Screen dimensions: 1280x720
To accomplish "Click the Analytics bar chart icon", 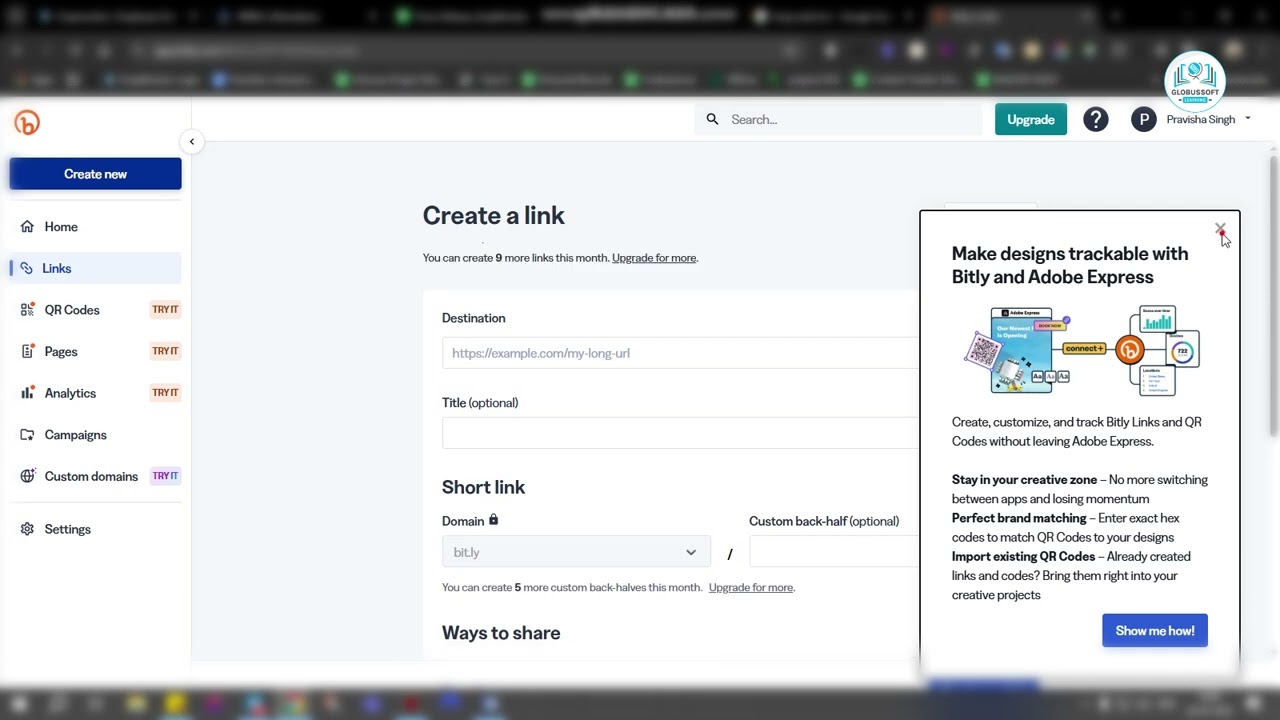I will tap(27, 393).
